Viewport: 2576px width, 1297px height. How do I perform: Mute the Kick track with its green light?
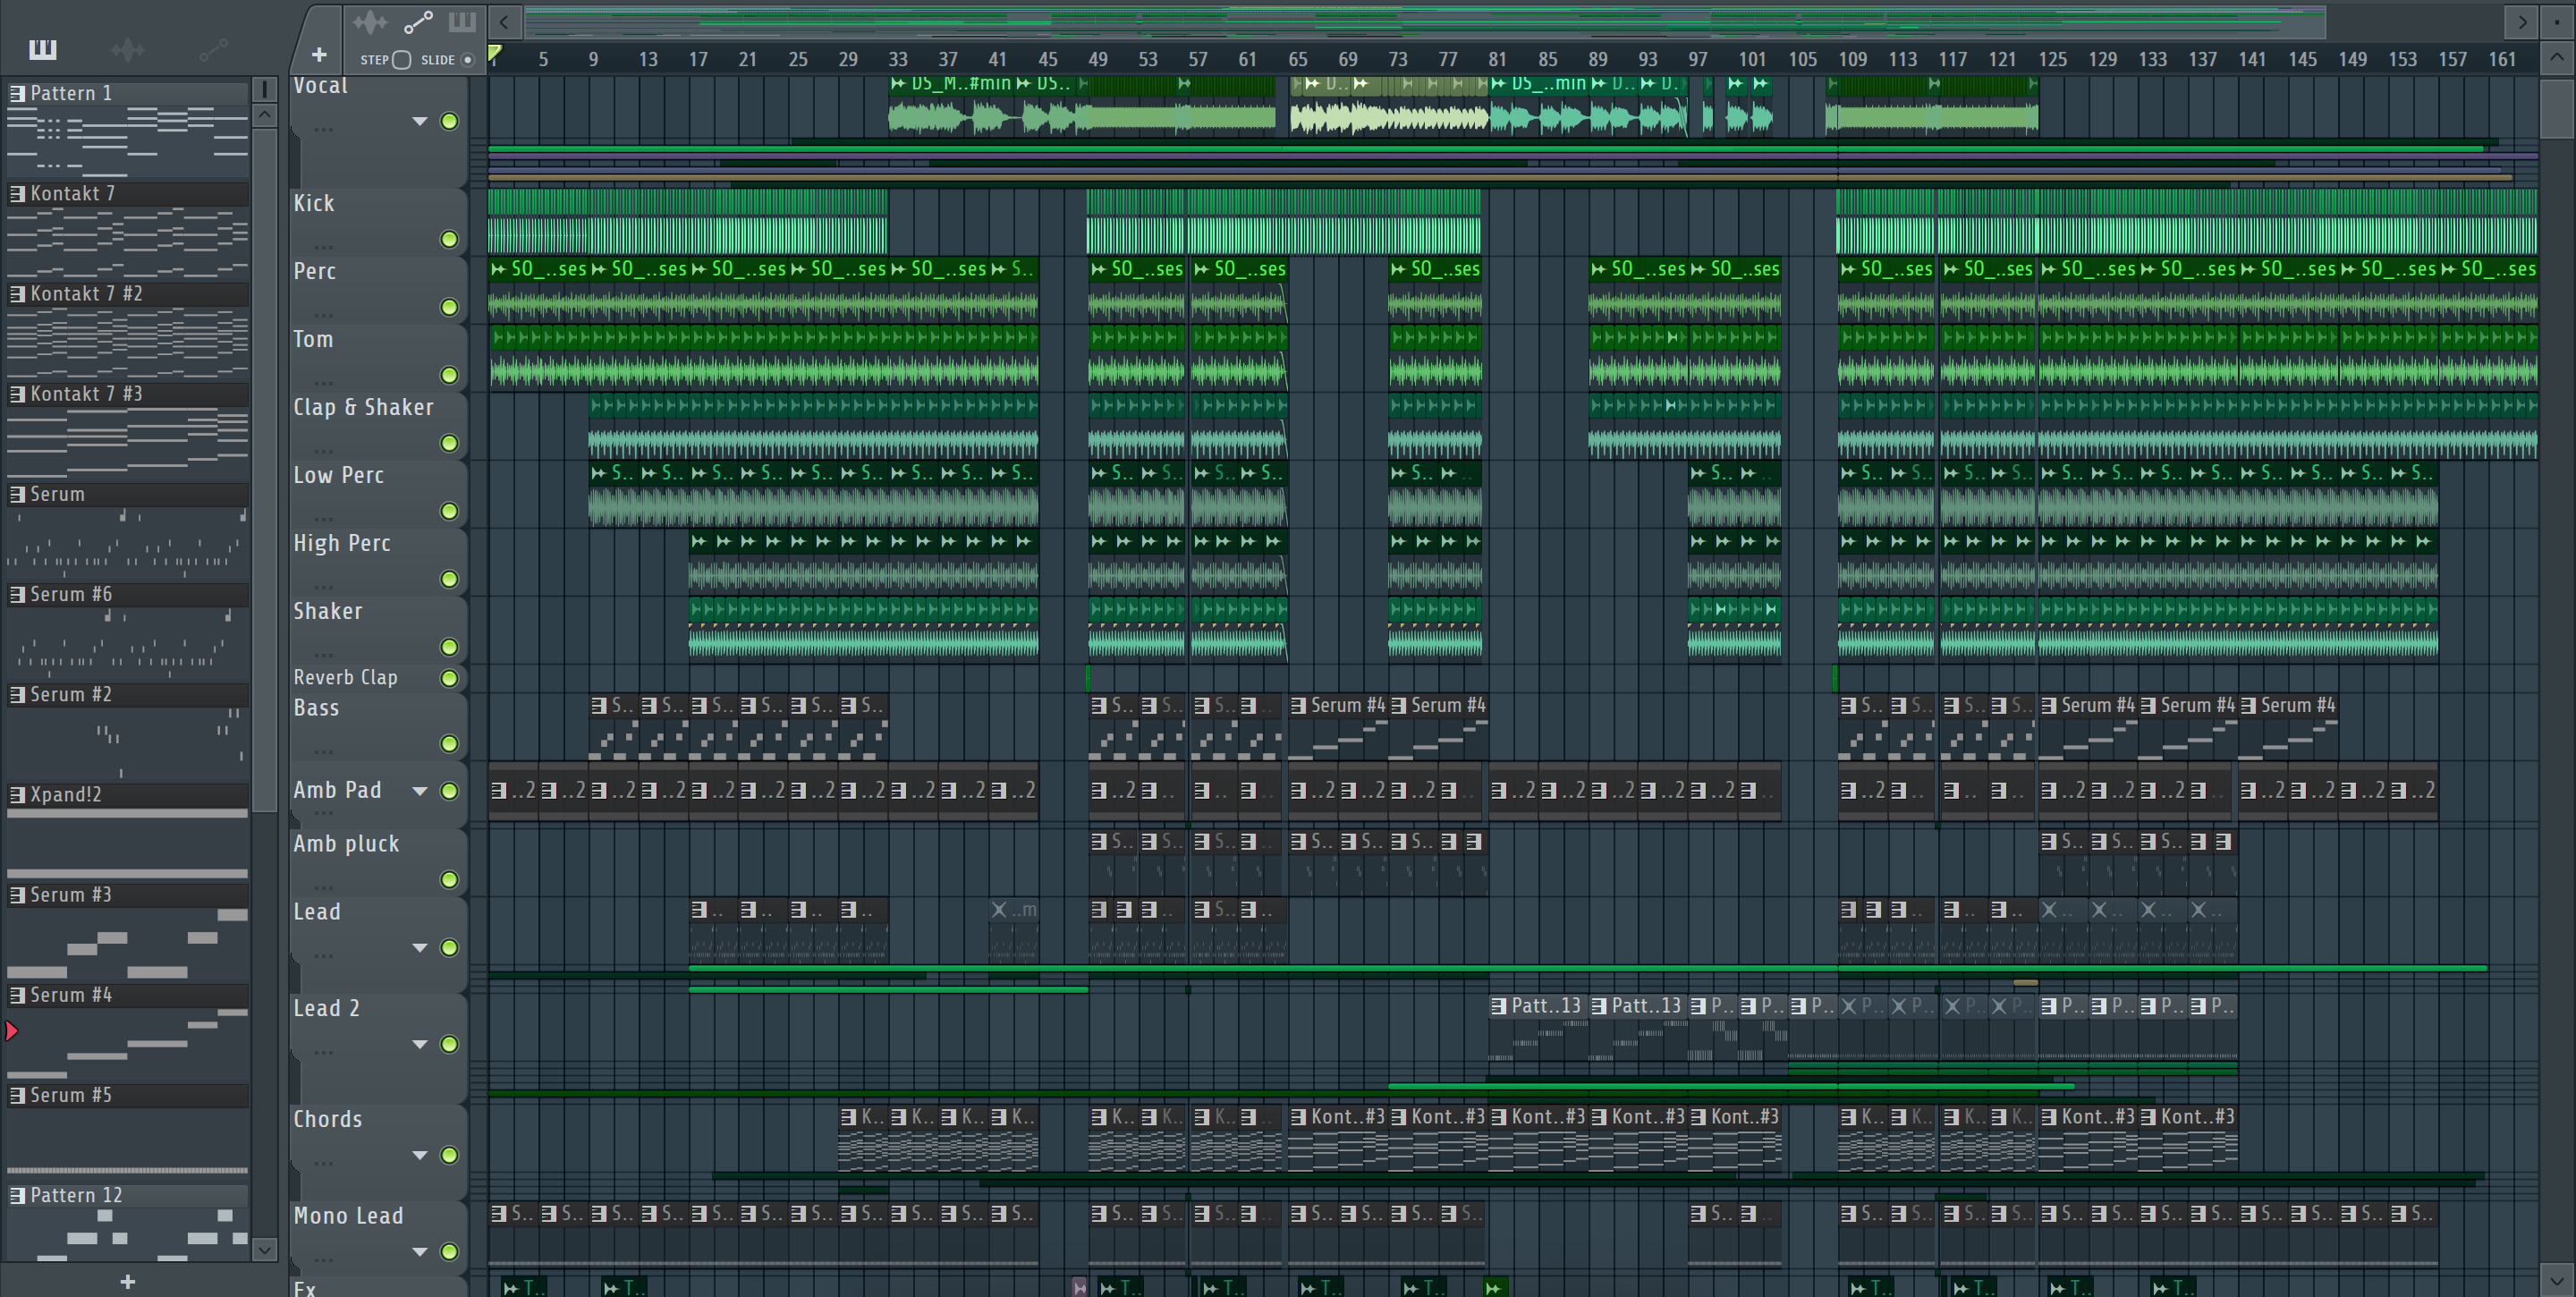(450, 239)
